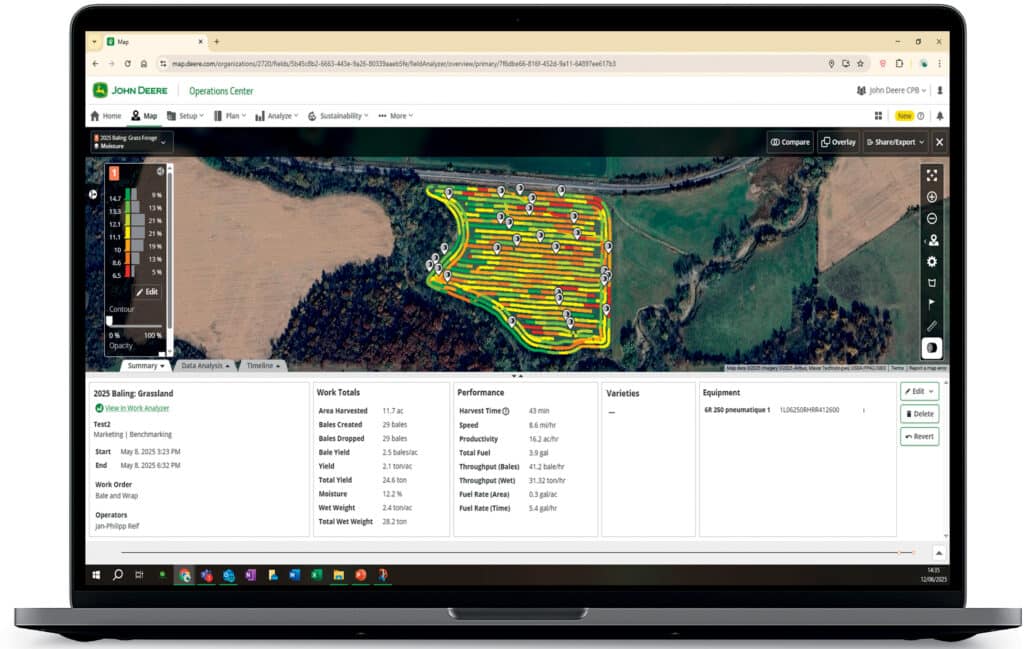This screenshot has width=1024, height=649.
Task: Zoom out of the map
Action: click(932, 218)
